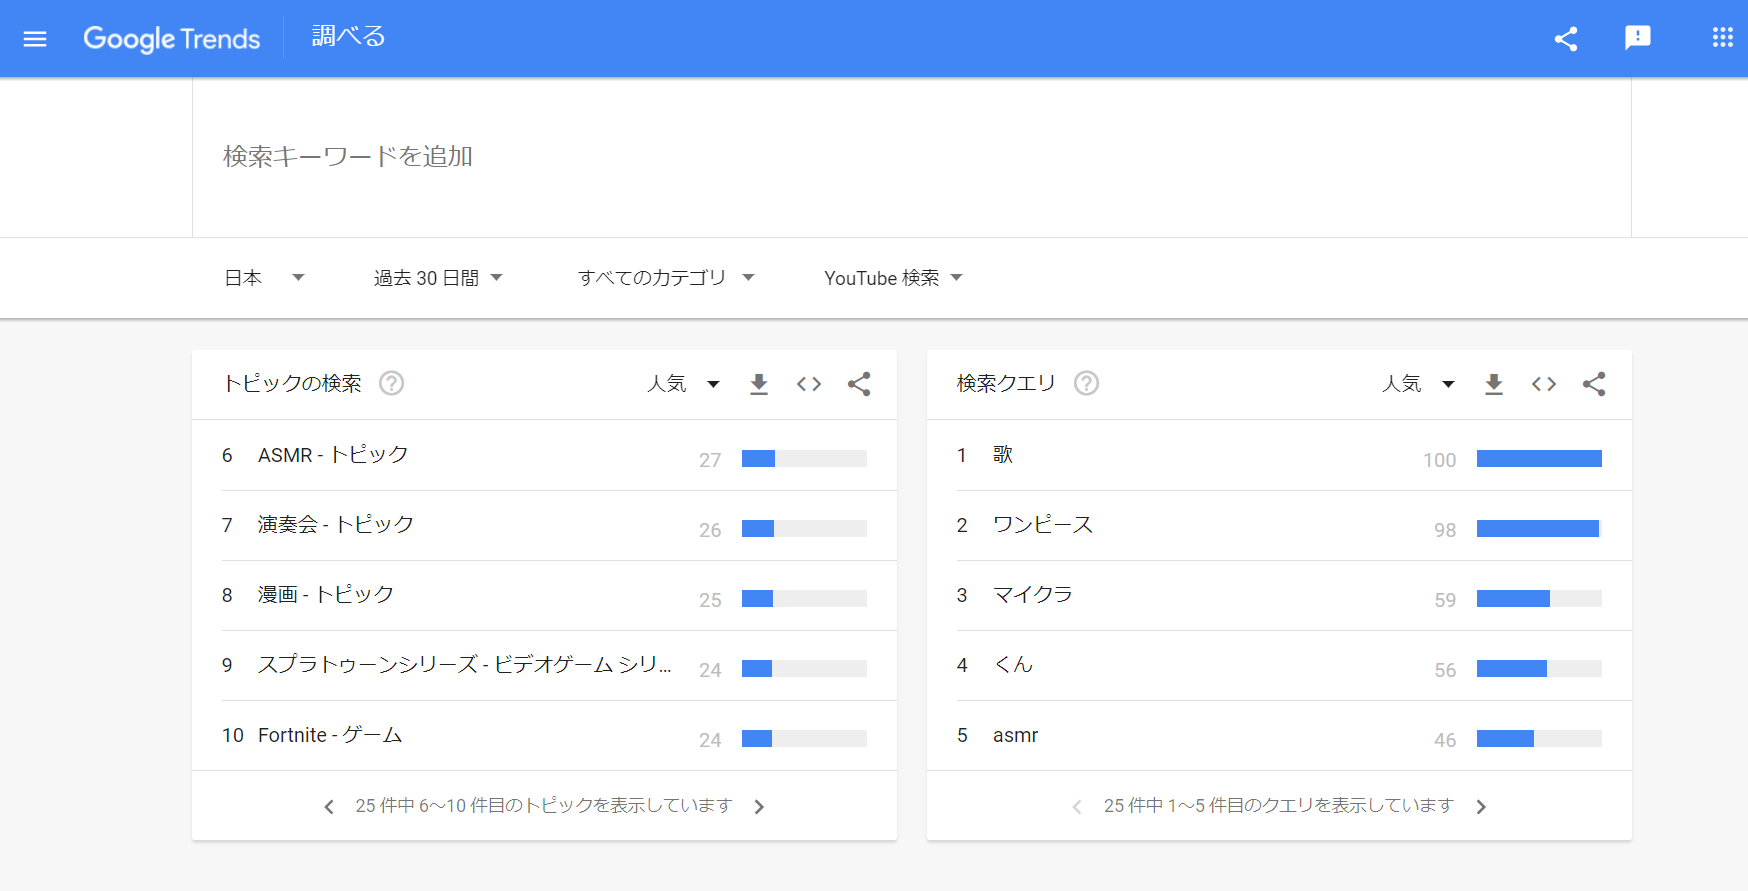Viewport: 1748px width, 891px height.
Task: Go to previous page of topics
Action: pos(329,807)
